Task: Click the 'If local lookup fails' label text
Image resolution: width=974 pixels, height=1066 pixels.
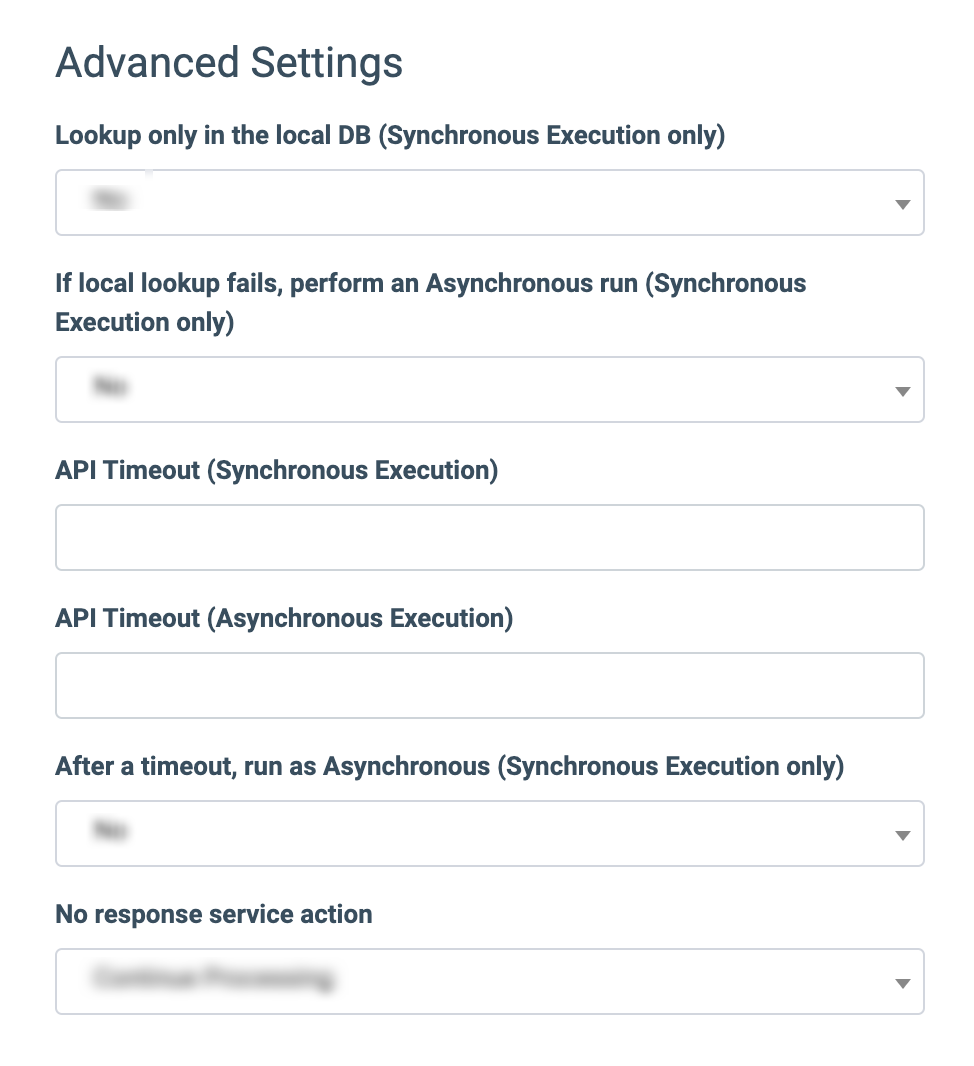Action: coord(430,284)
